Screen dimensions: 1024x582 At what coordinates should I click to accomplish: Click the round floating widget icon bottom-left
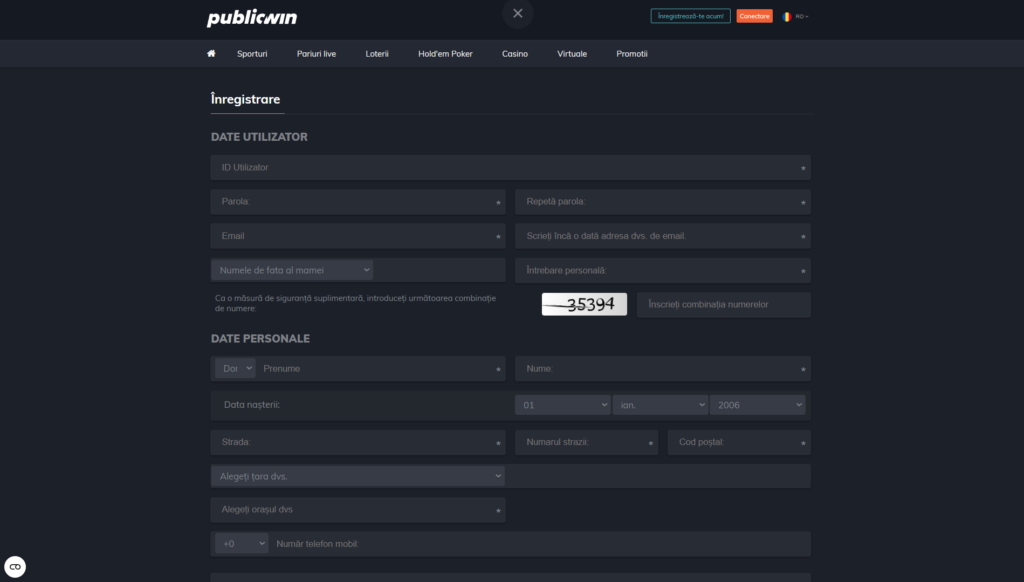[15, 567]
